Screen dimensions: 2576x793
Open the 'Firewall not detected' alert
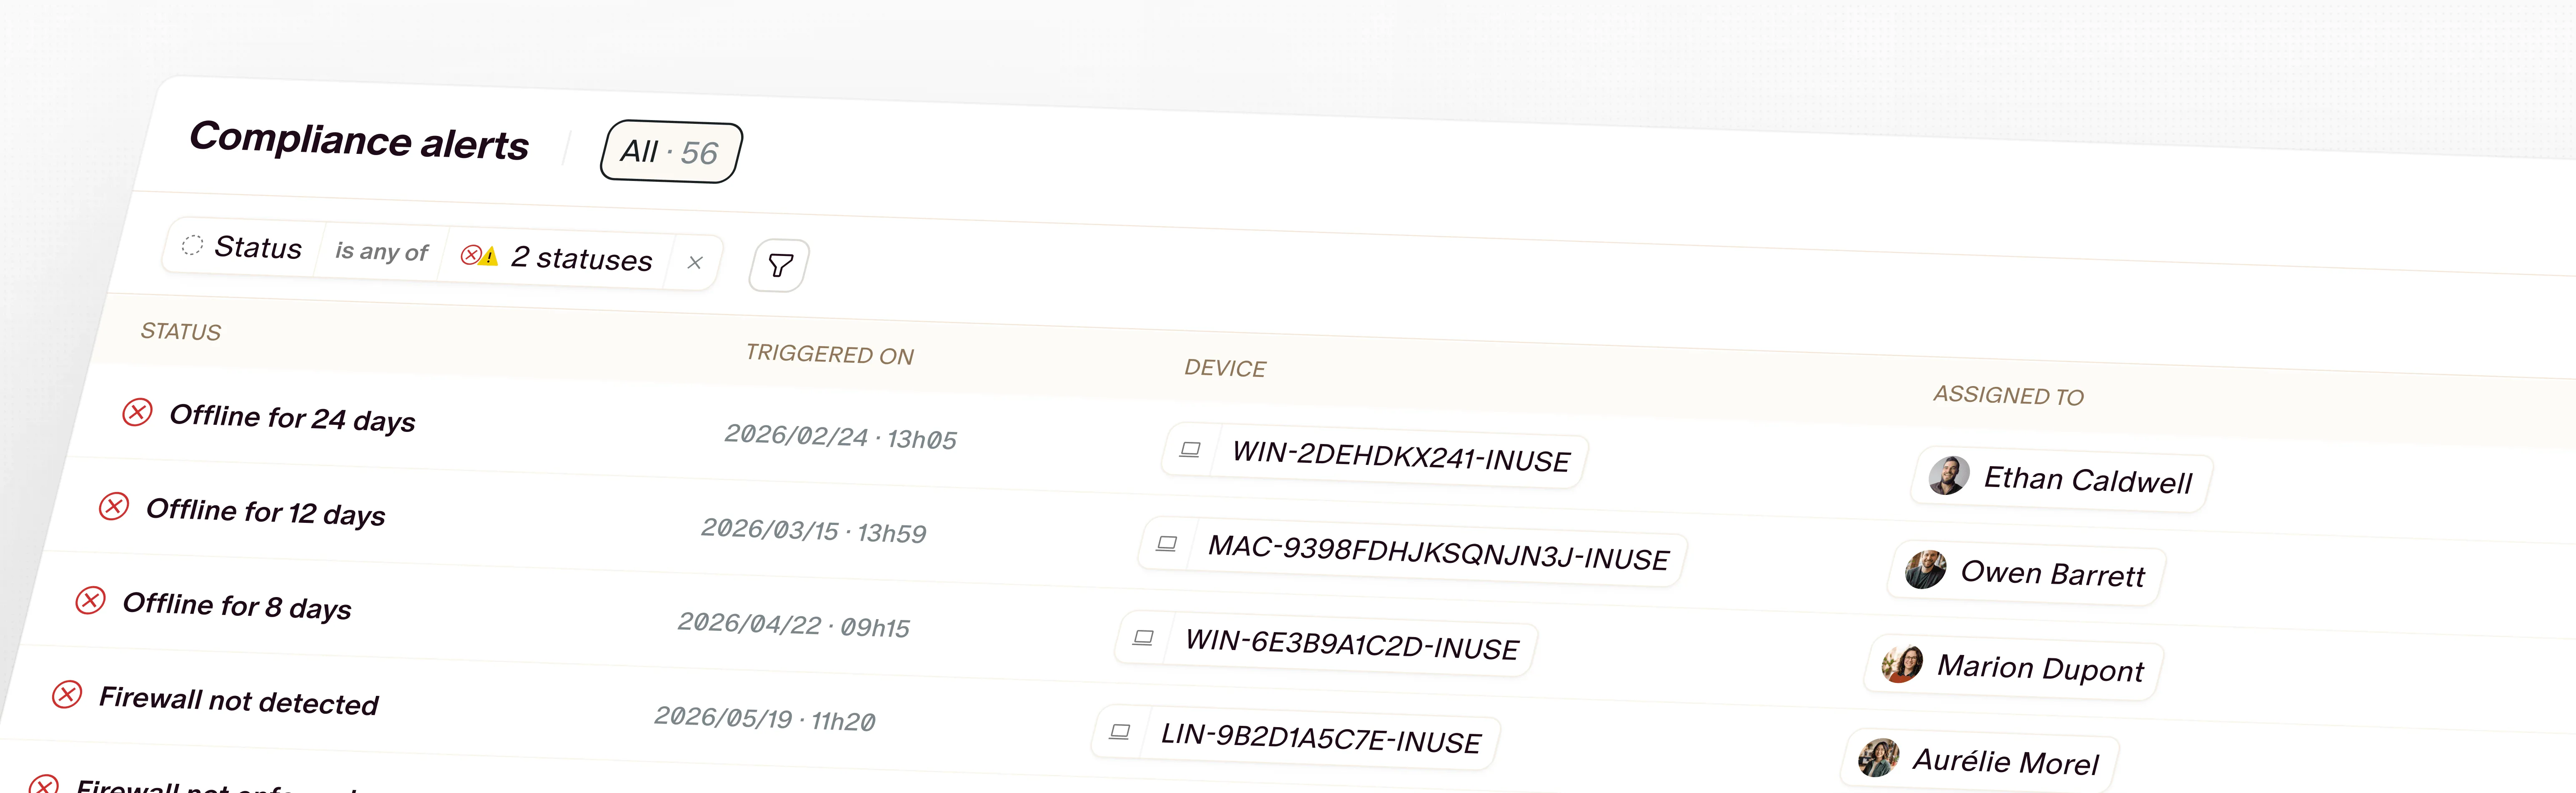click(239, 700)
